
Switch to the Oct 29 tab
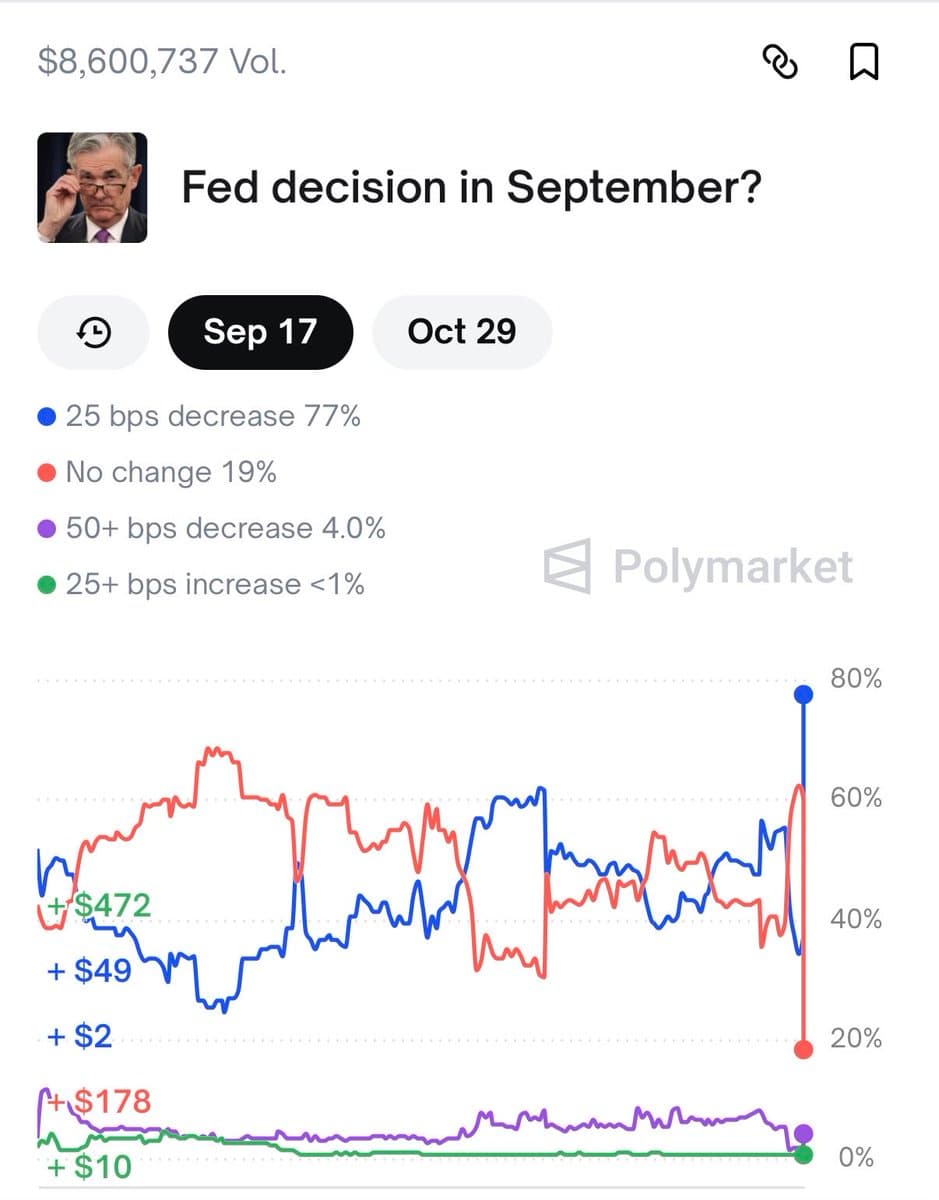click(462, 332)
